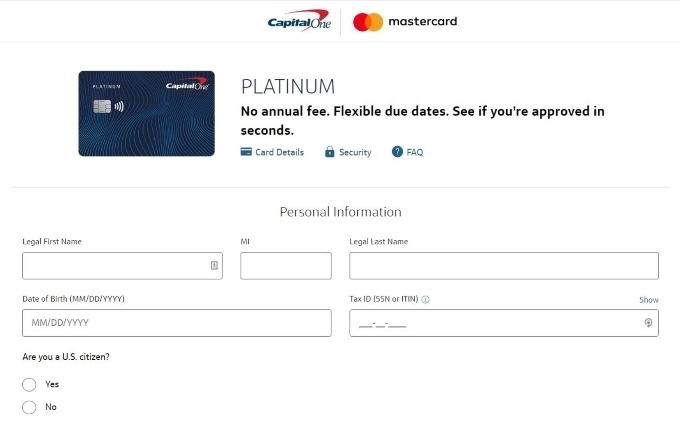Focus the Legal First Name field

[122, 266]
